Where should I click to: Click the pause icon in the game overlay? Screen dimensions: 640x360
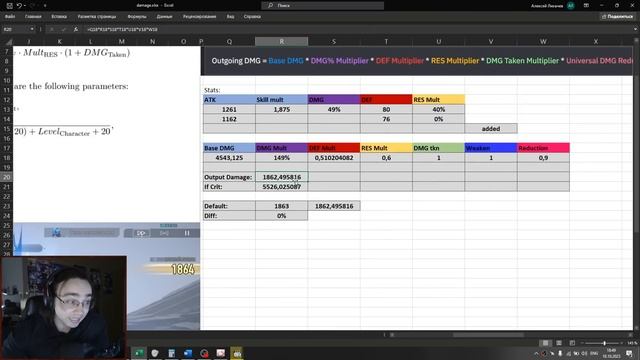click(187, 233)
